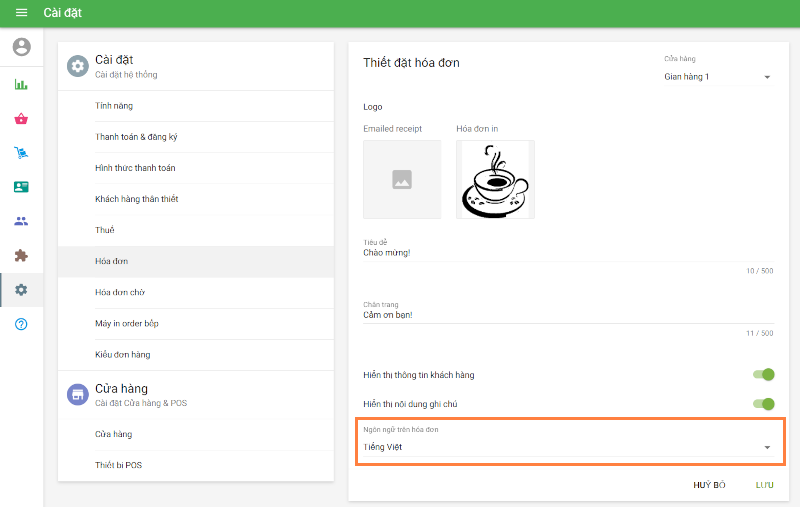
Task: Click the LƯU save button
Action: pyautogui.click(x=765, y=484)
